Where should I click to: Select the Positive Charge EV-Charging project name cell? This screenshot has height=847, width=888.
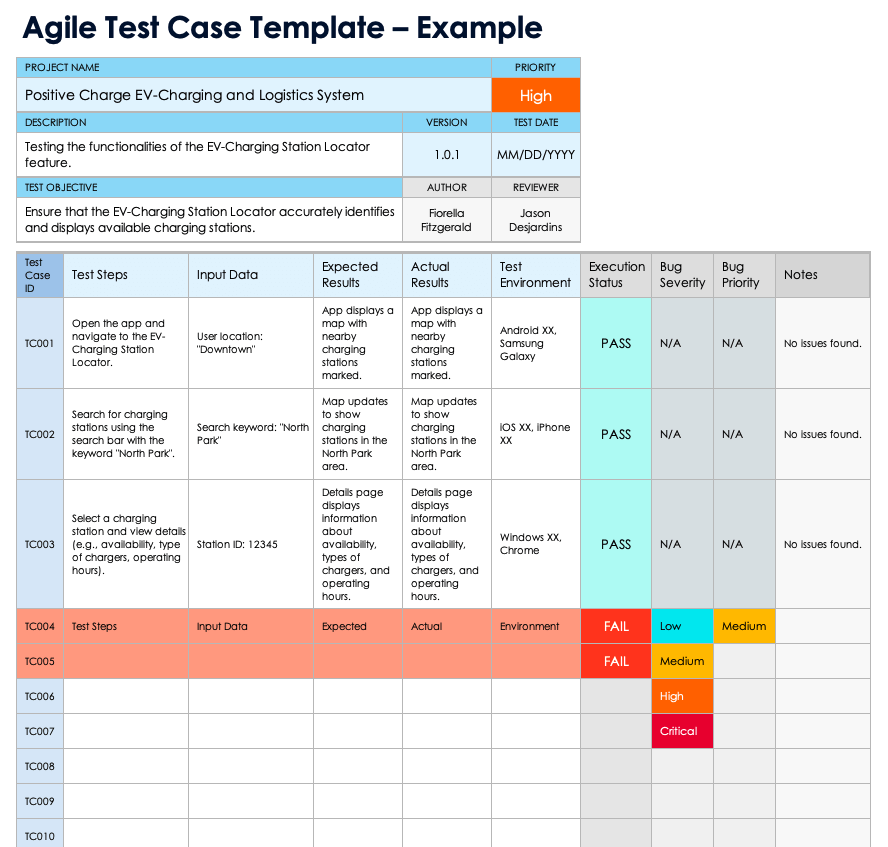click(254, 96)
